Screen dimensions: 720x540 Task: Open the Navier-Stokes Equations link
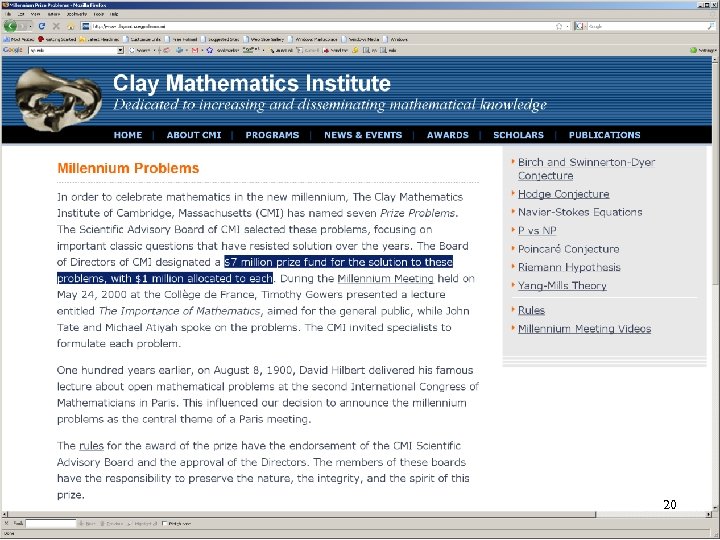(580, 212)
